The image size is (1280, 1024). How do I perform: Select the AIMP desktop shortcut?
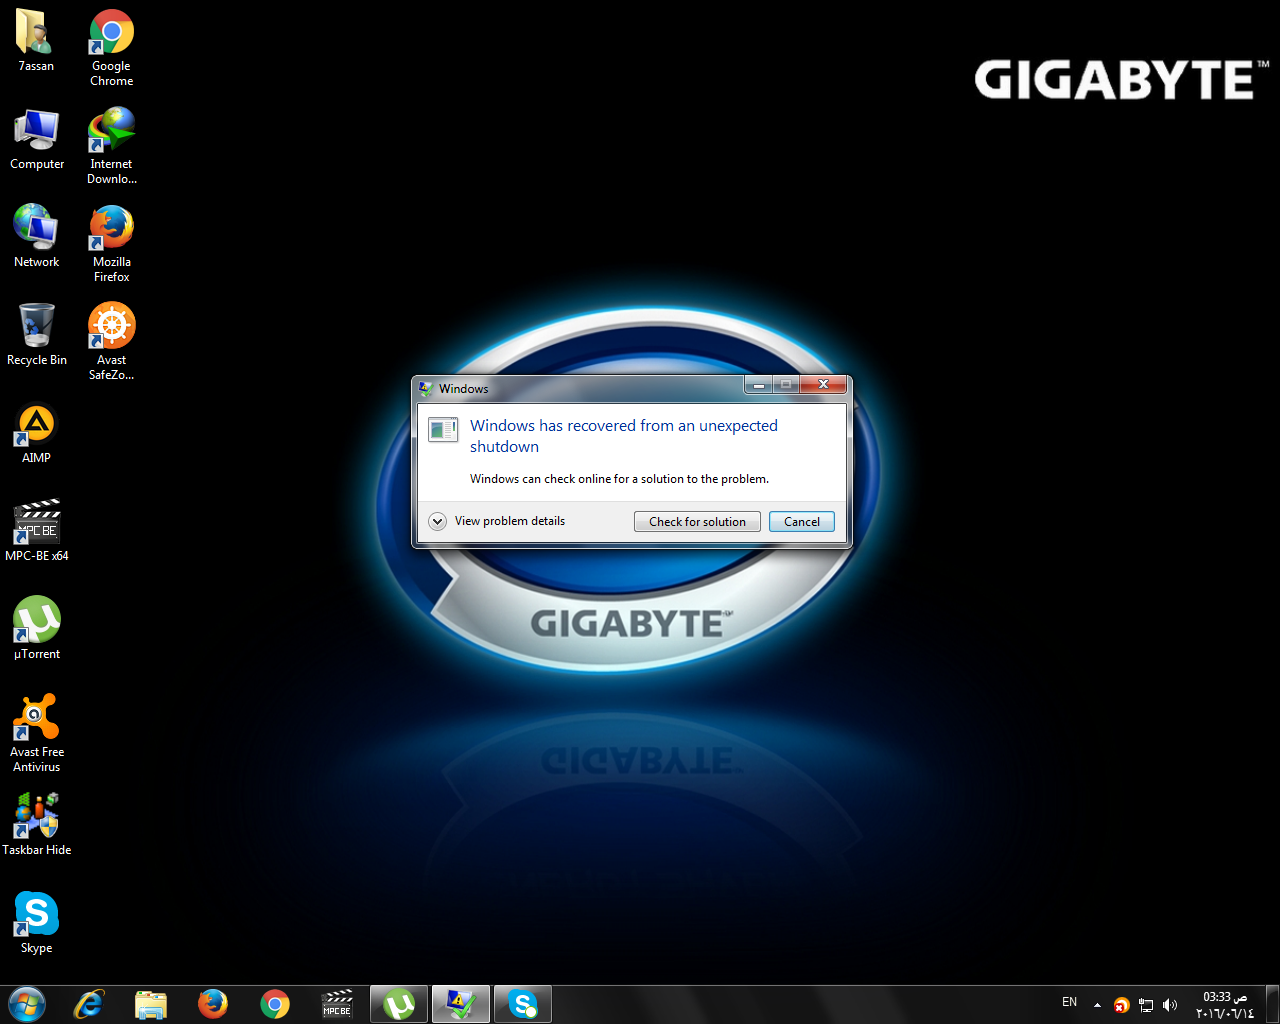(x=37, y=433)
